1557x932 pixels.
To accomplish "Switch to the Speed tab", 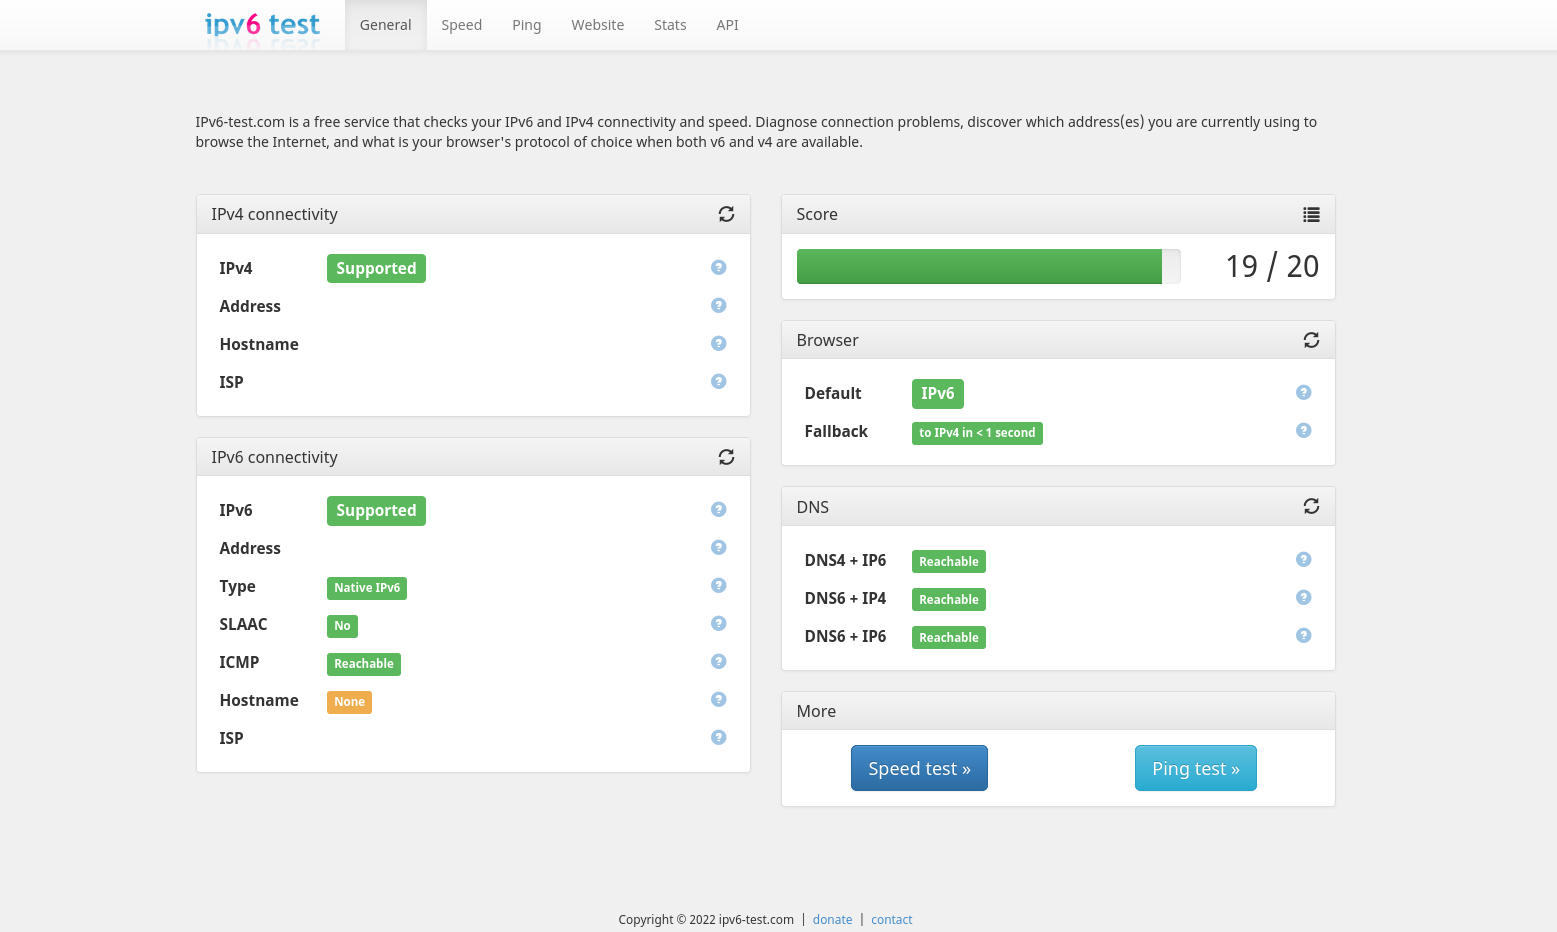I will pos(461,25).
